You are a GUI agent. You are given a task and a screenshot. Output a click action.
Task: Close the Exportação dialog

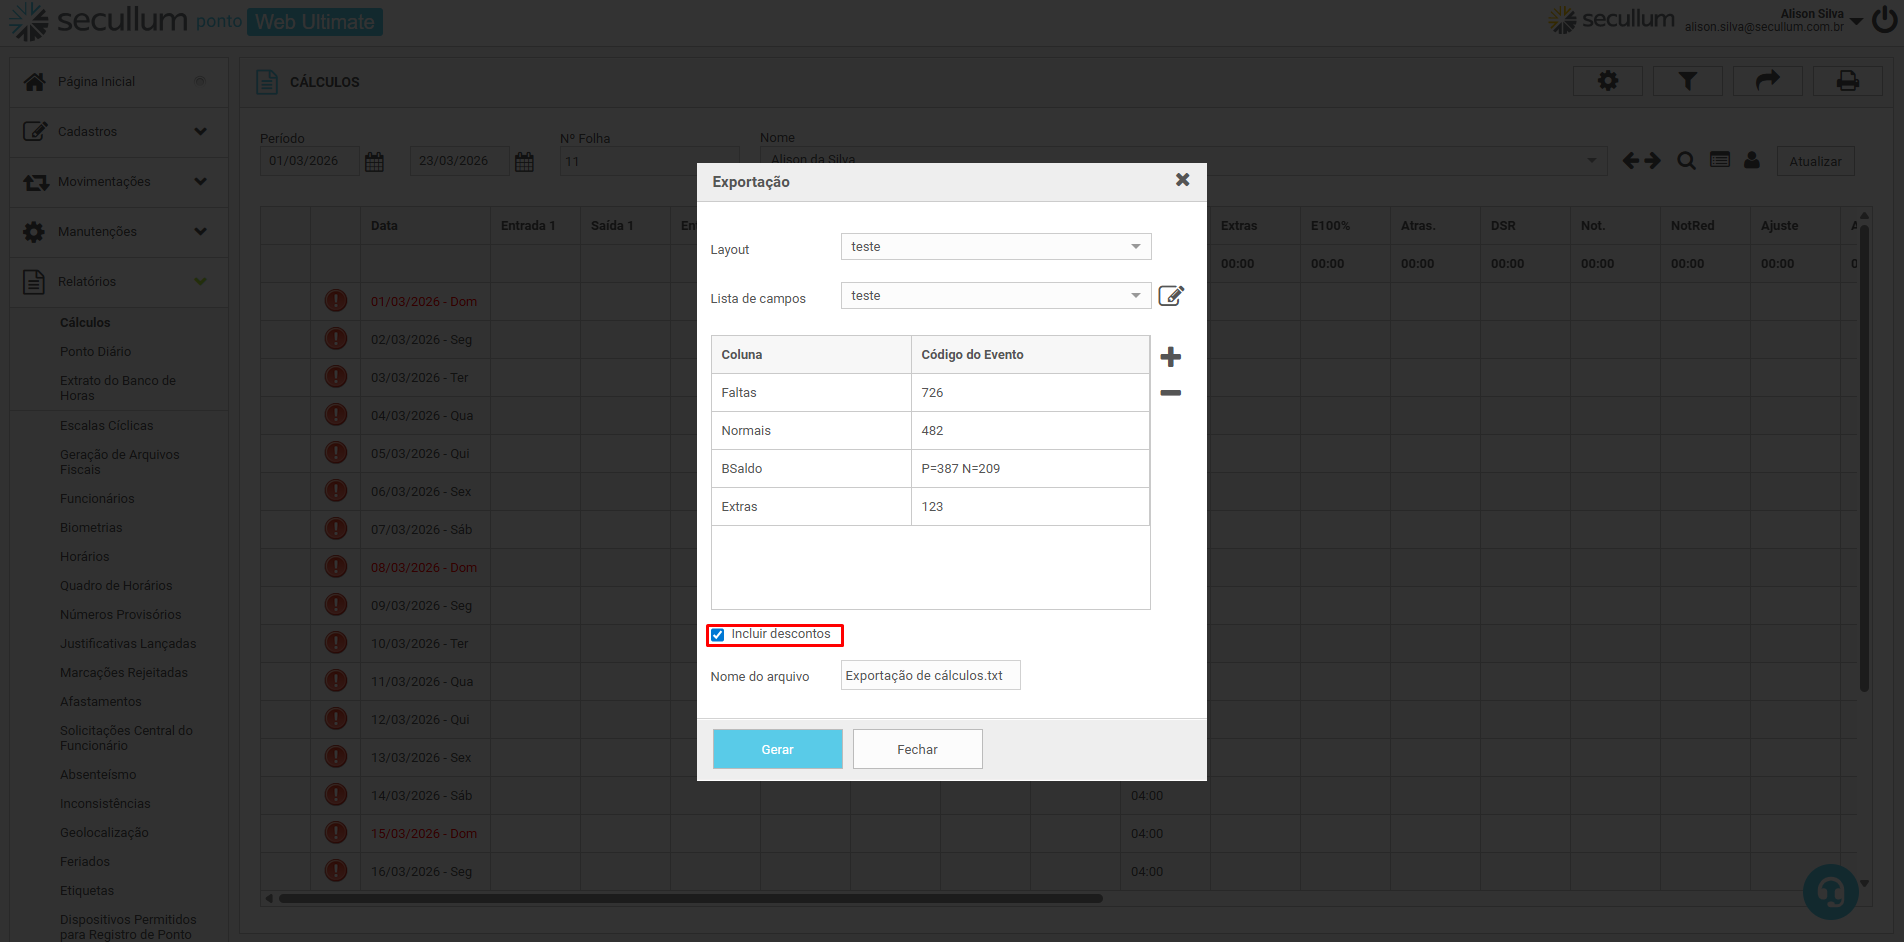pos(1182,180)
